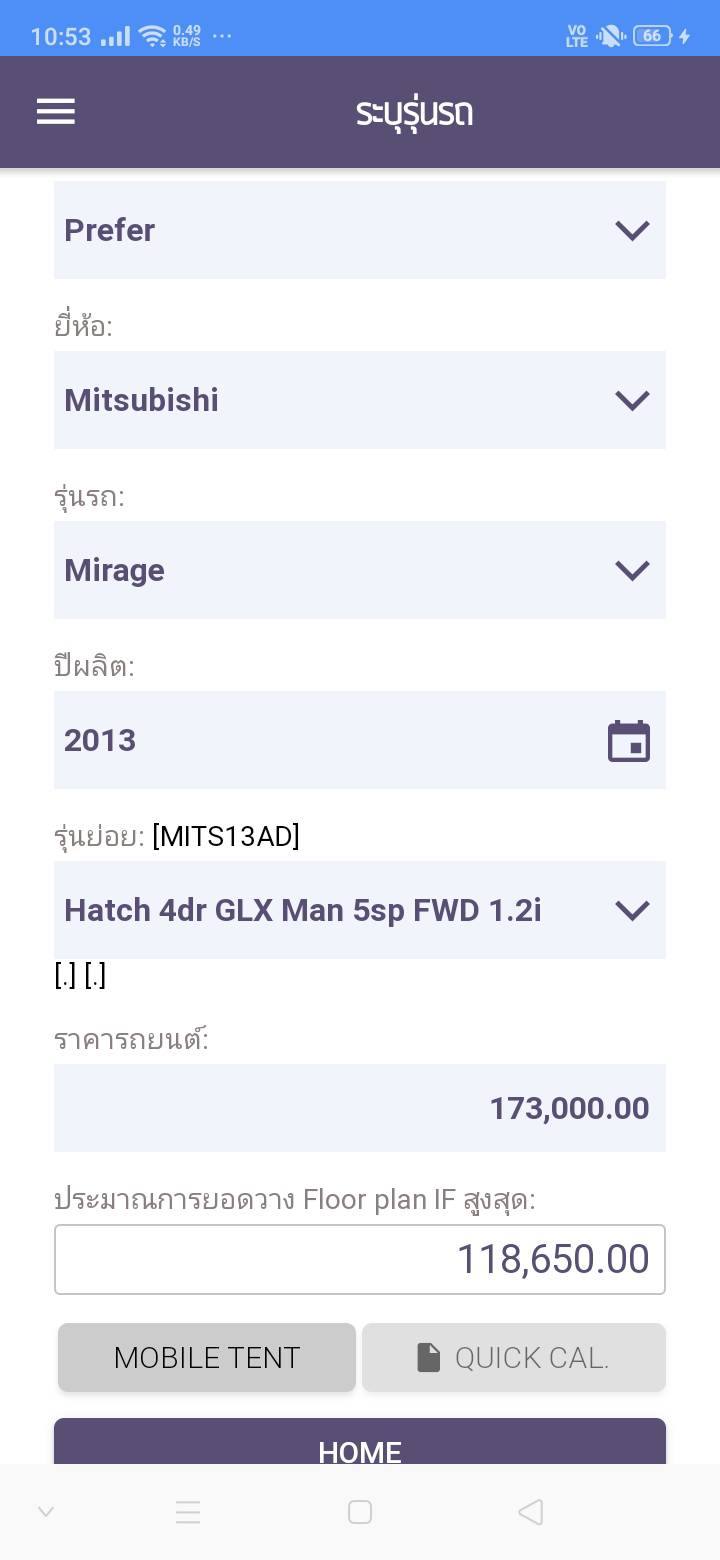720x1560 pixels.
Task: Tap the [MITS13AD] sub-model code text
Action: pos(226,836)
